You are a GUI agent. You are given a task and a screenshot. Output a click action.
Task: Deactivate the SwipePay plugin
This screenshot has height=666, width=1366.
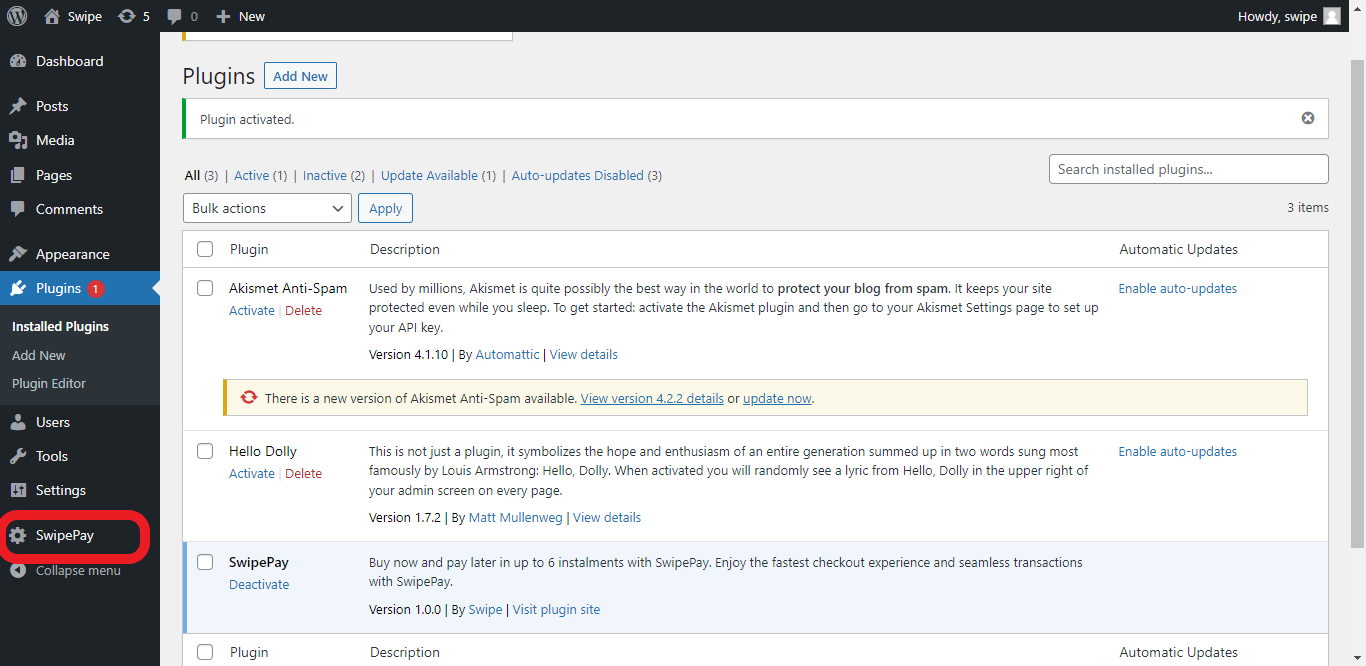259,584
